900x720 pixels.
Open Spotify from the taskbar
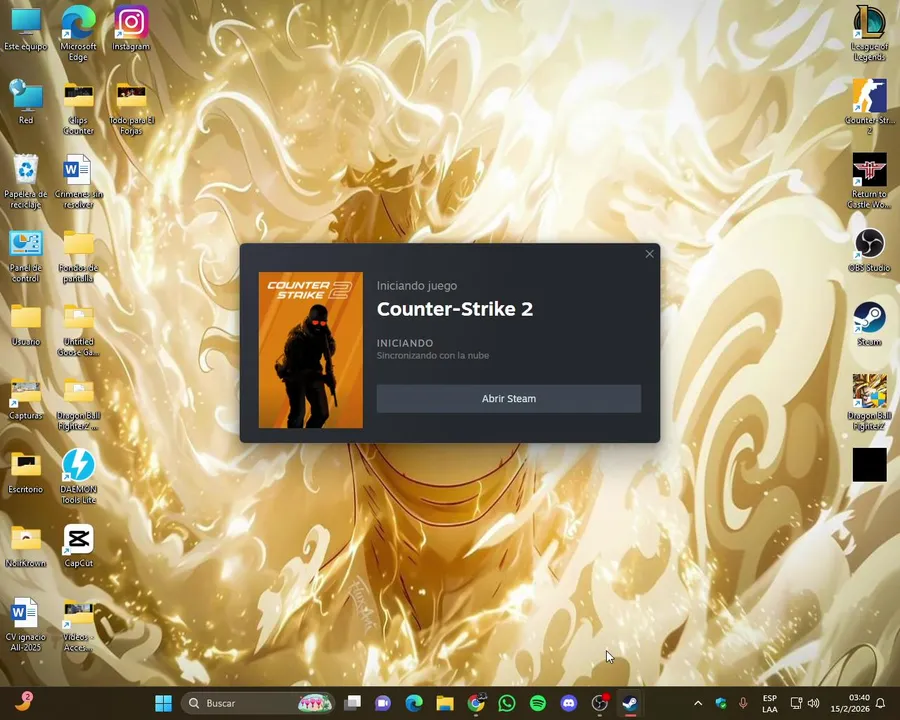point(538,703)
